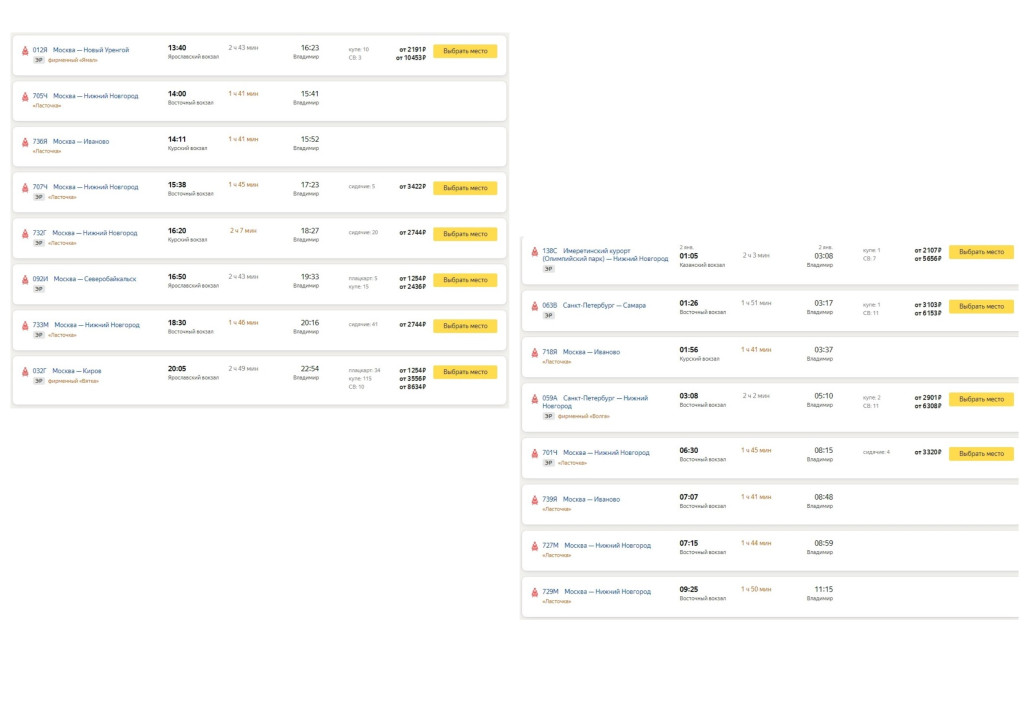This screenshot has height=724, width=1024.
Task: Click ЭР badge under 063В Санкт-Петербург — Самара
Action: [548, 315]
